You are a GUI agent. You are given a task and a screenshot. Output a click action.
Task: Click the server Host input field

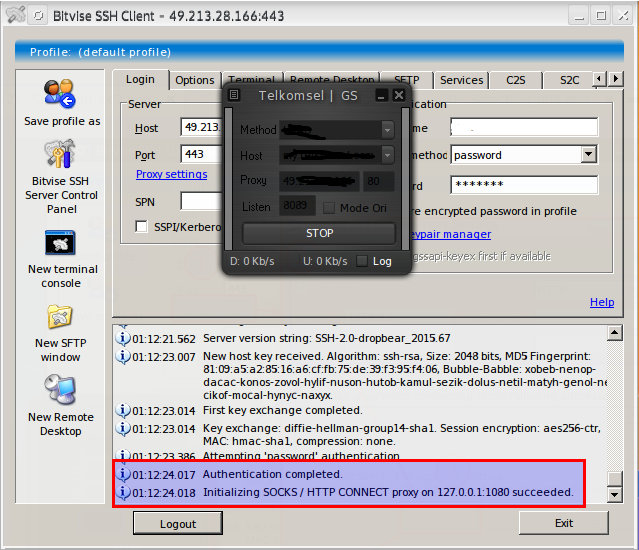[x=201, y=127]
